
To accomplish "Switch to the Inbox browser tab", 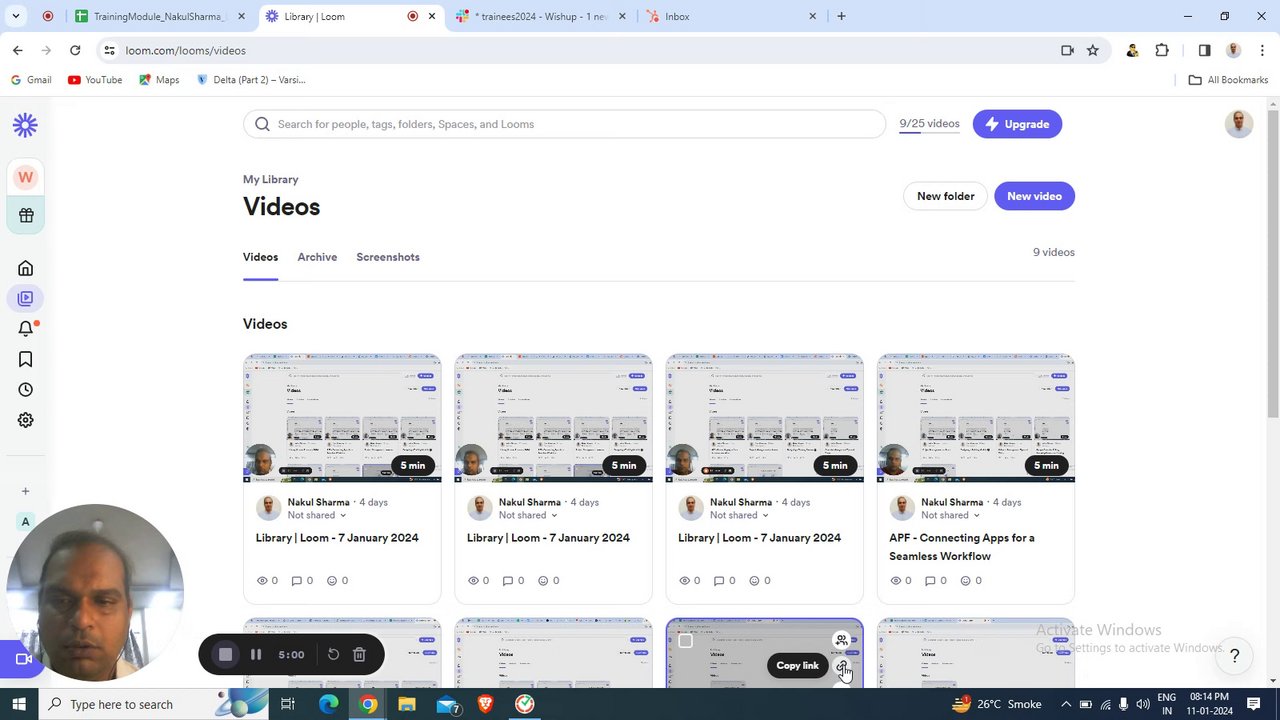I will pos(730,16).
